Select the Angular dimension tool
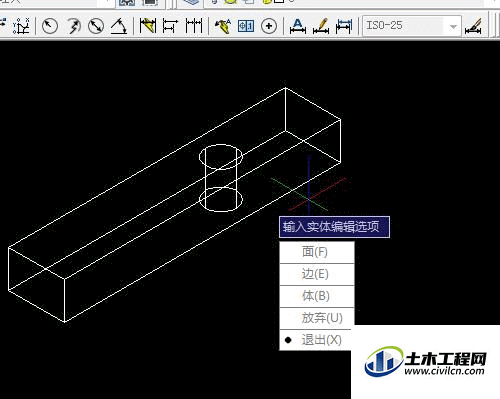Image resolution: width=500 pixels, height=399 pixels. (119, 26)
